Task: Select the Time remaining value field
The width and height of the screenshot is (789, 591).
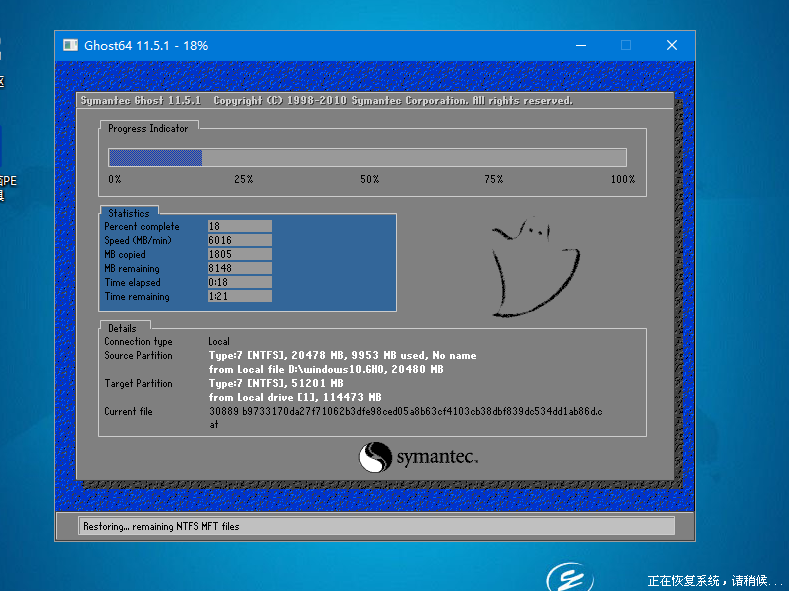Action: click(x=240, y=296)
